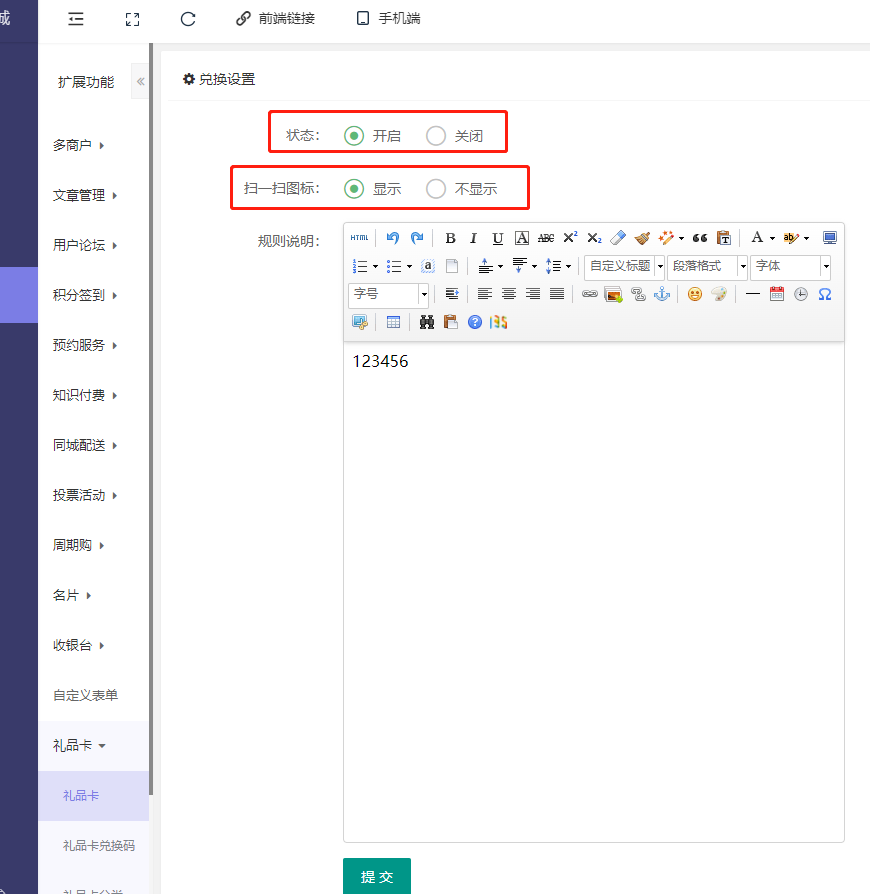This screenshot has height=894, width=870.
Task: Insert an emoticon with the smiley icon
Action: [x=695, y=294]
